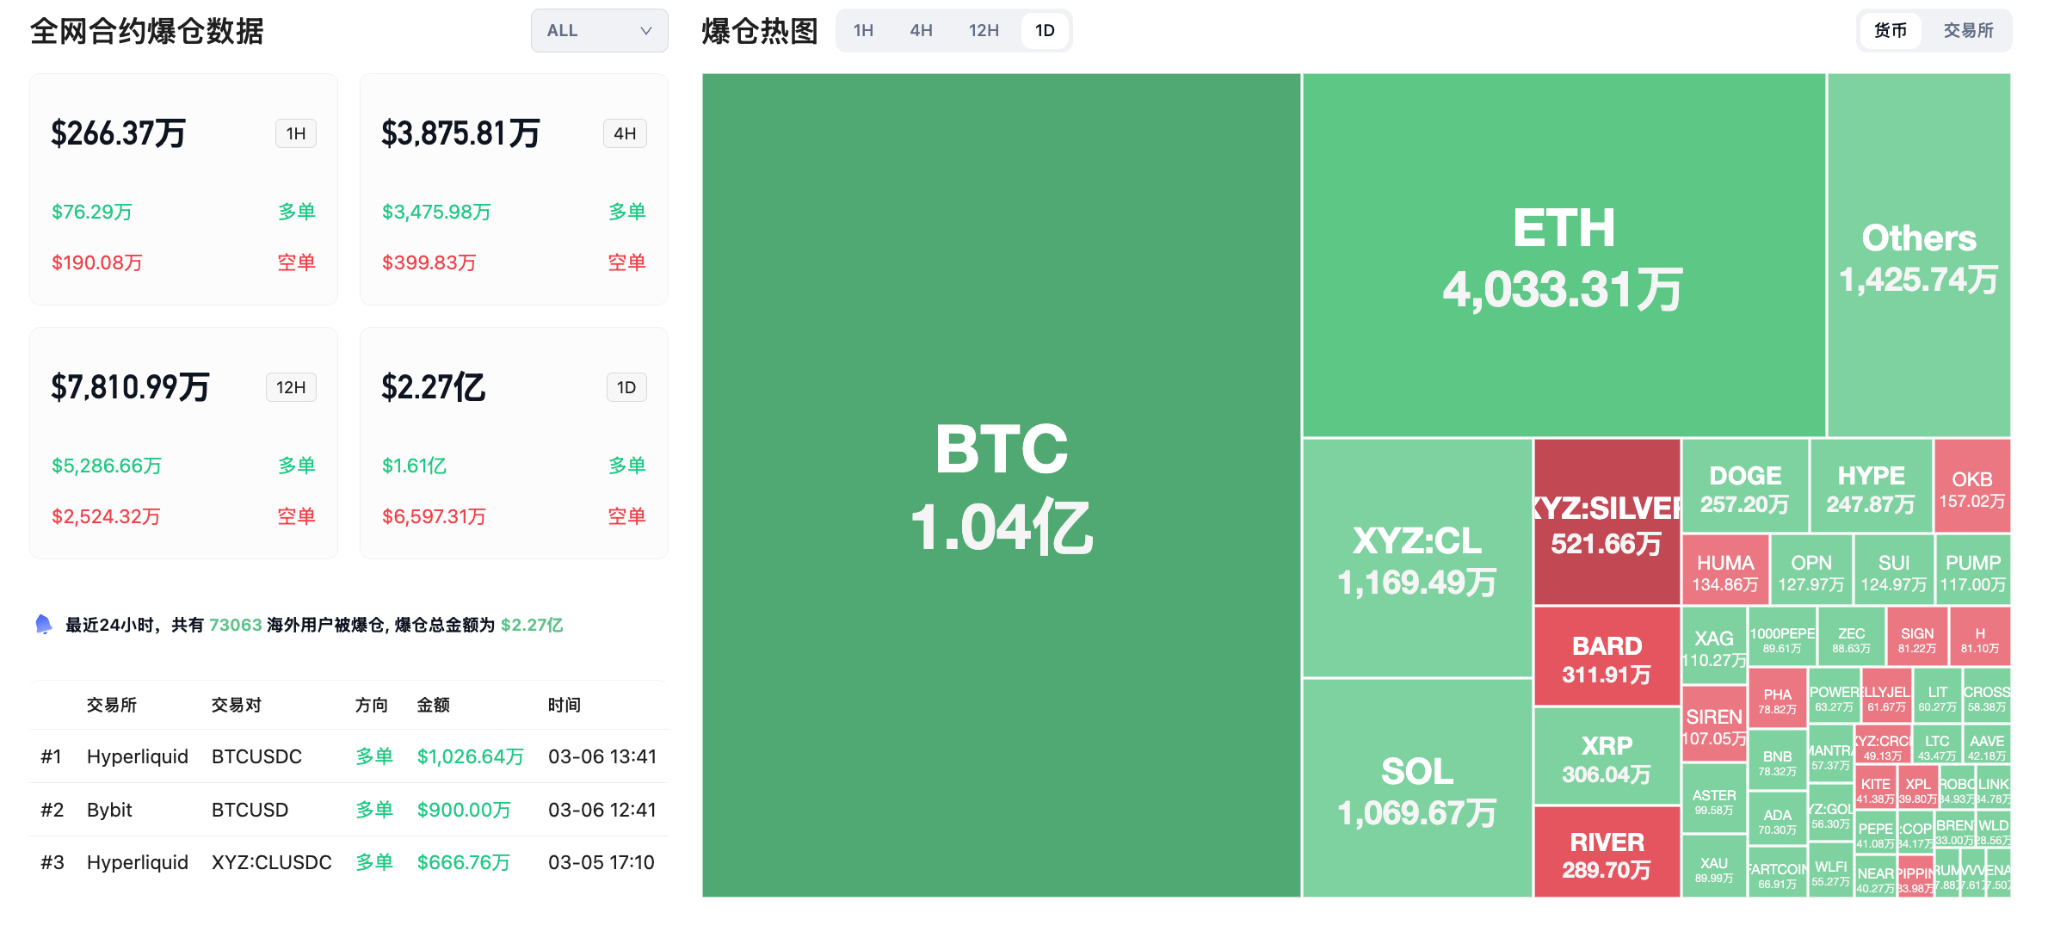Select the 1D heatmap timeframe
This screenshot has width=2048, height=936.
click(1044, 30)
